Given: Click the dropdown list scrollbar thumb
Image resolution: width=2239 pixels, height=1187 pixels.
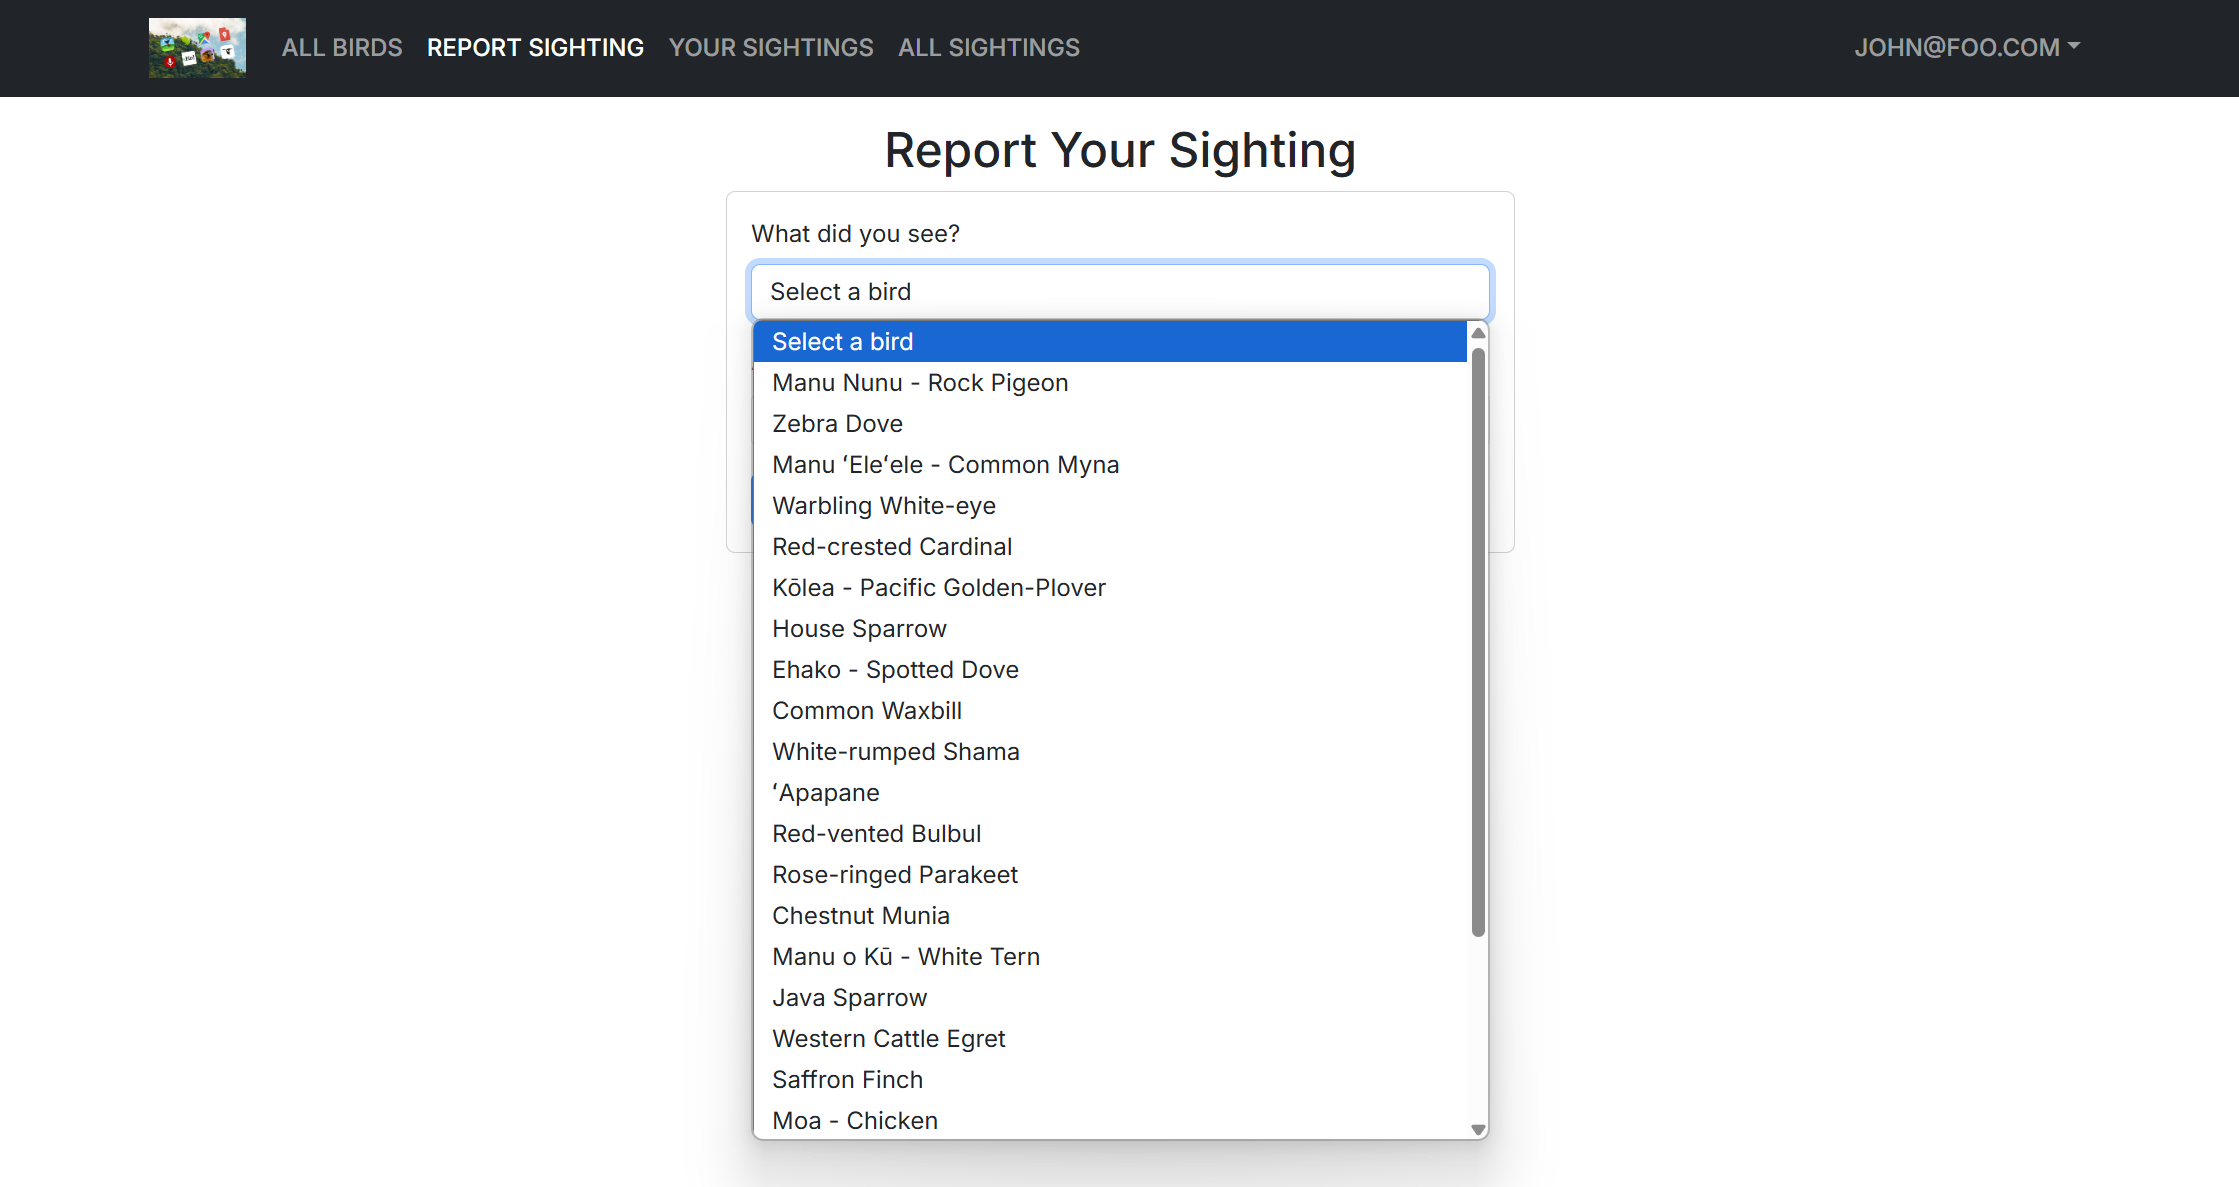Looking at the screenshot, I should (1477, 640).
